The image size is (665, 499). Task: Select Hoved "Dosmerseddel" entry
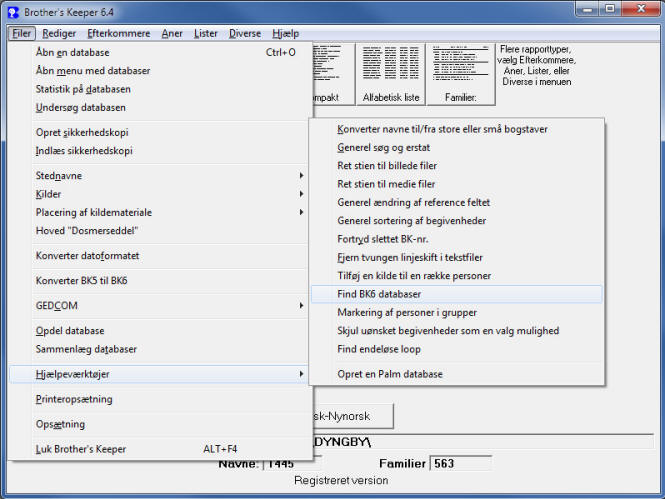pyautogui.click(x=160, y=230)
